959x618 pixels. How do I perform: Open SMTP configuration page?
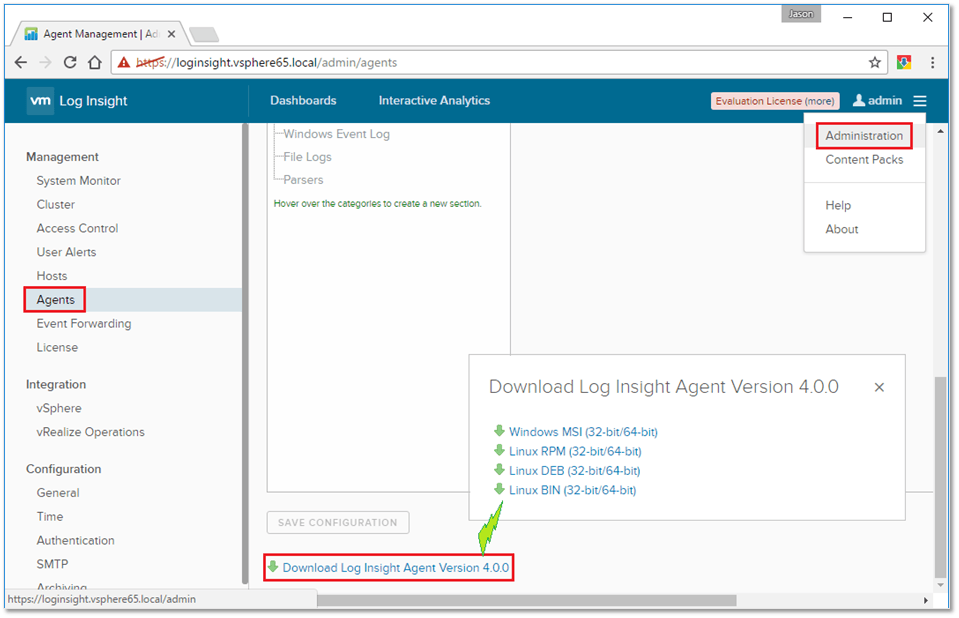pyautogui.click(x=52, y=564)
